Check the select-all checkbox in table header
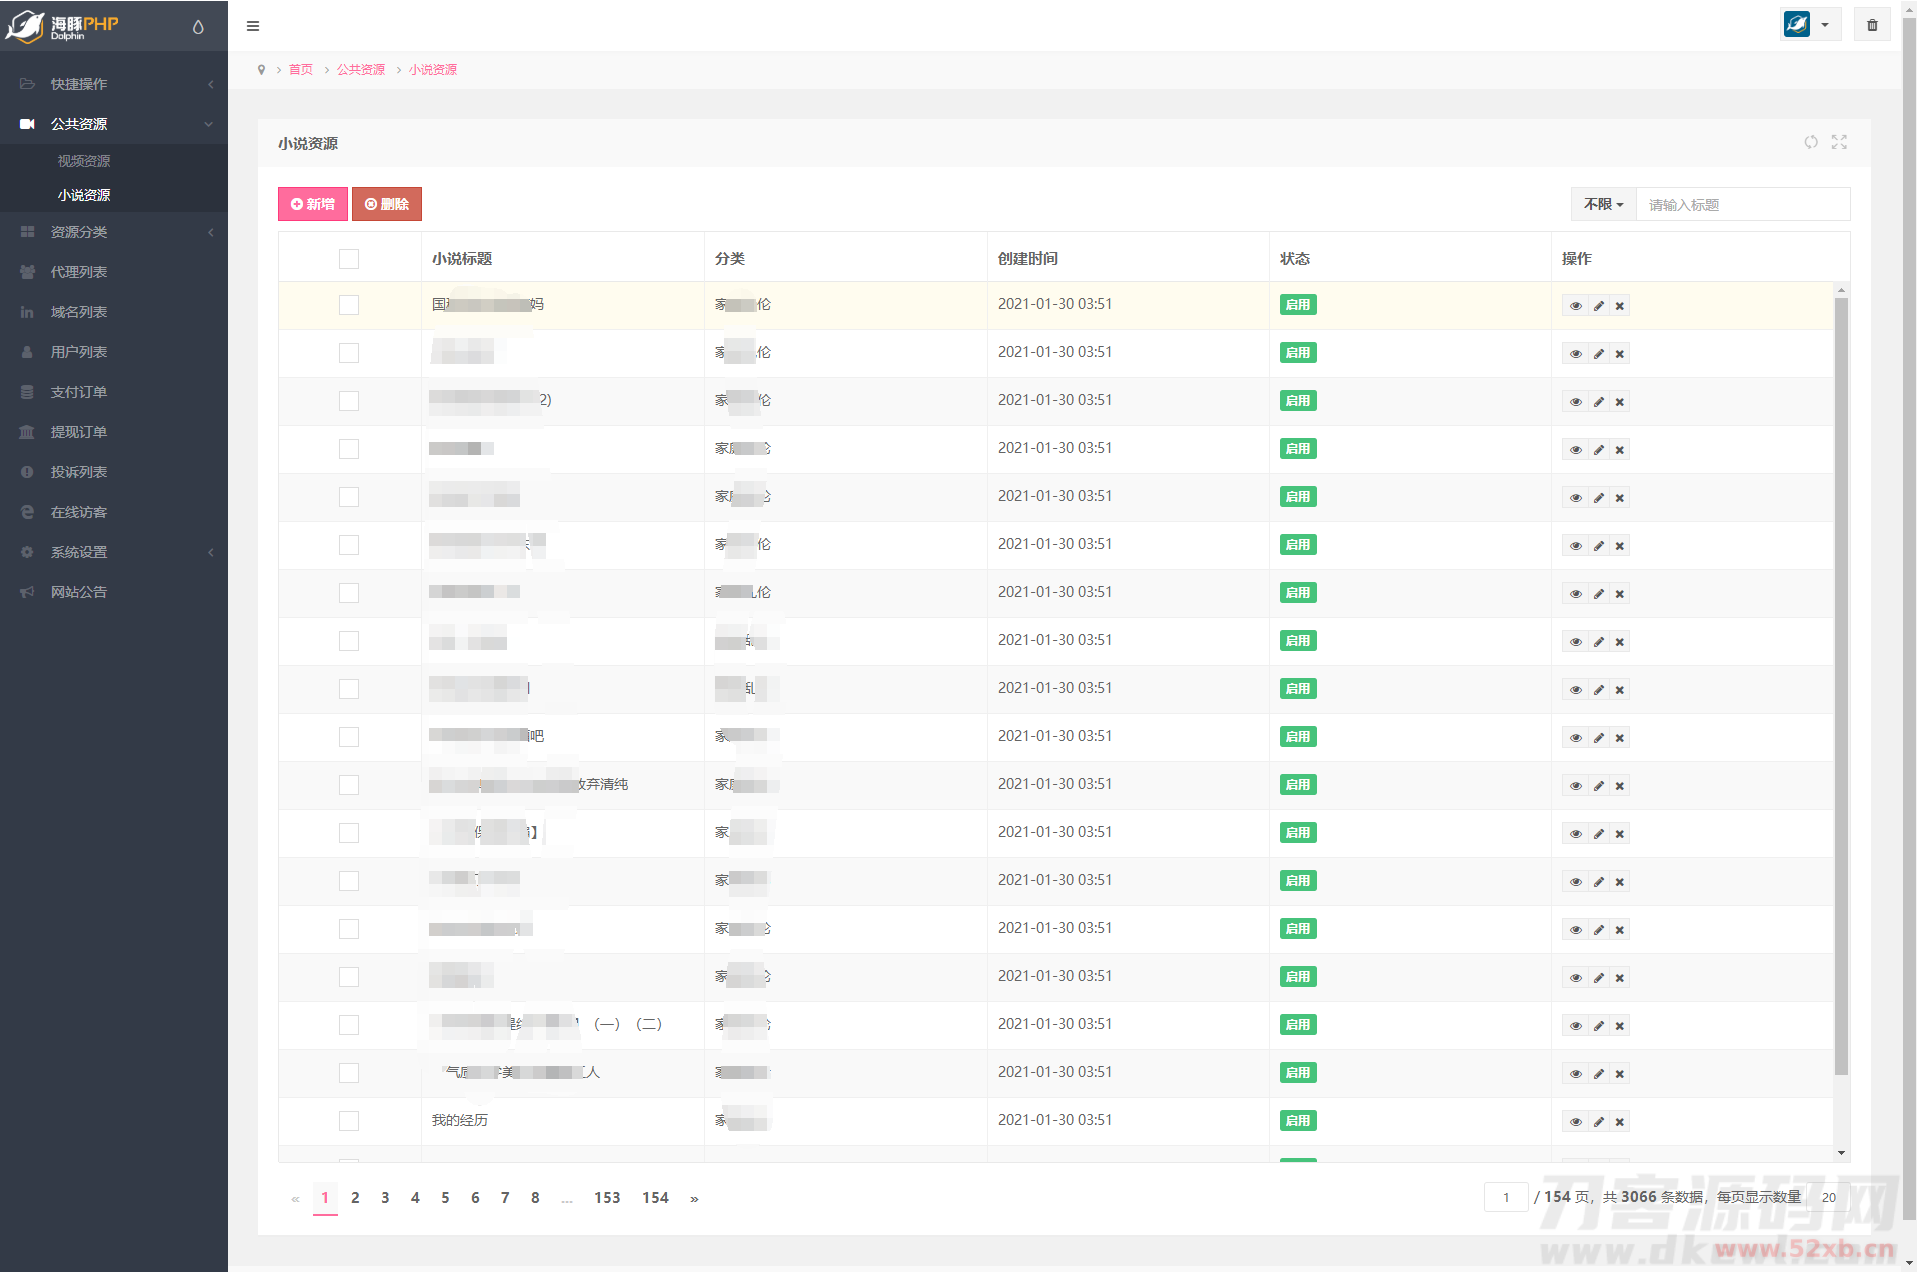1917x1272 pixels. [349, 259]
